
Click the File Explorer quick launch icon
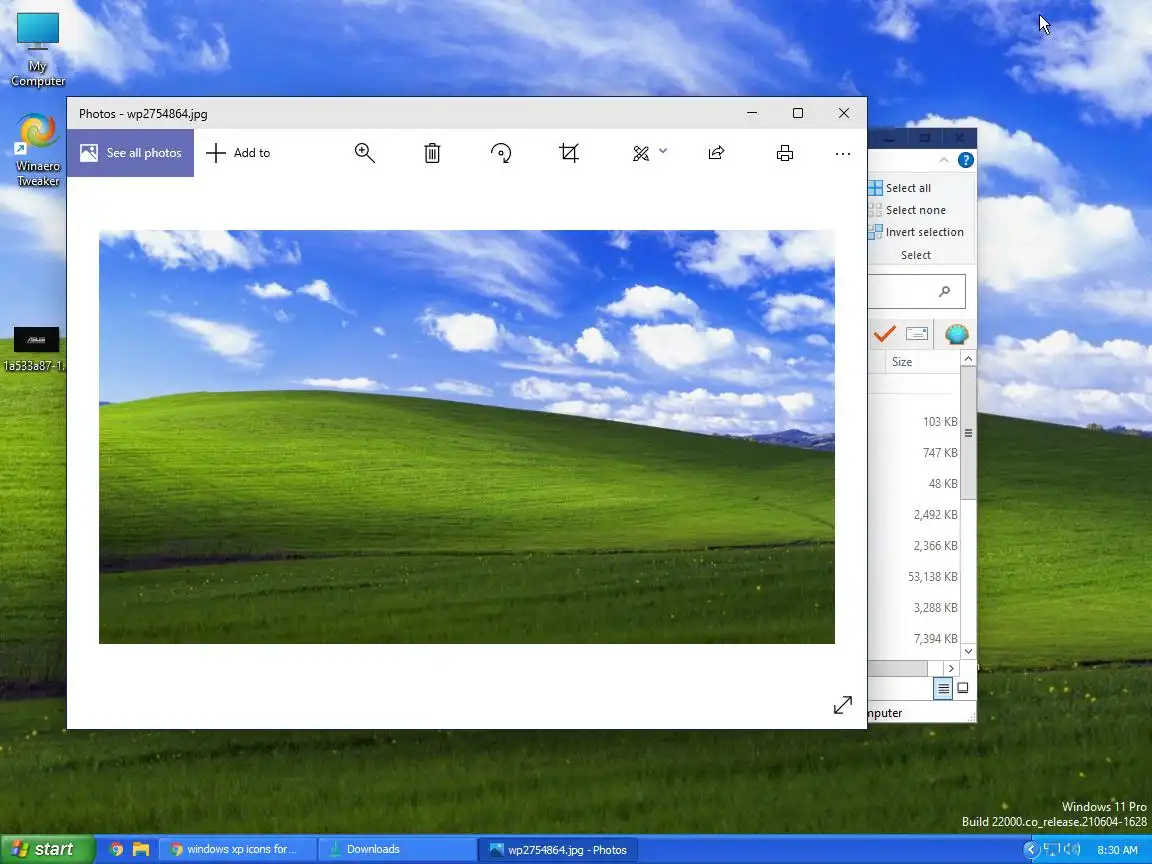141,849
